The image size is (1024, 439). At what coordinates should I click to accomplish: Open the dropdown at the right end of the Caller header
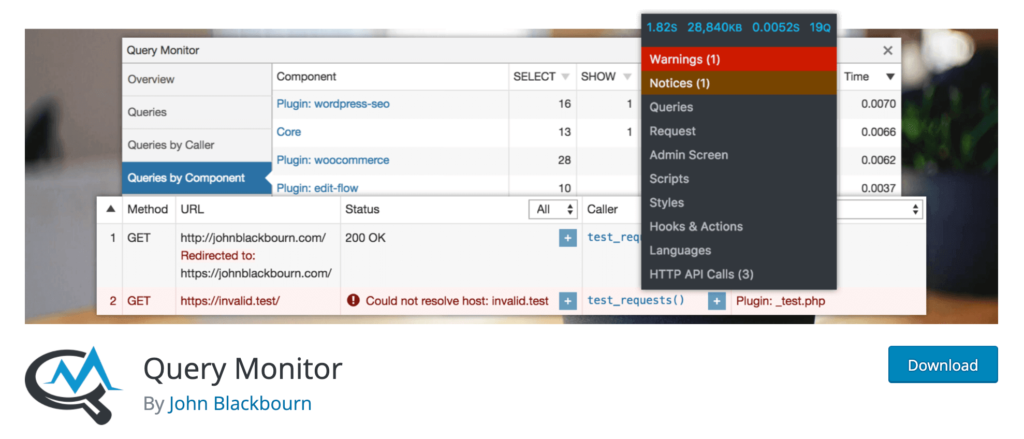coord(880,210)
